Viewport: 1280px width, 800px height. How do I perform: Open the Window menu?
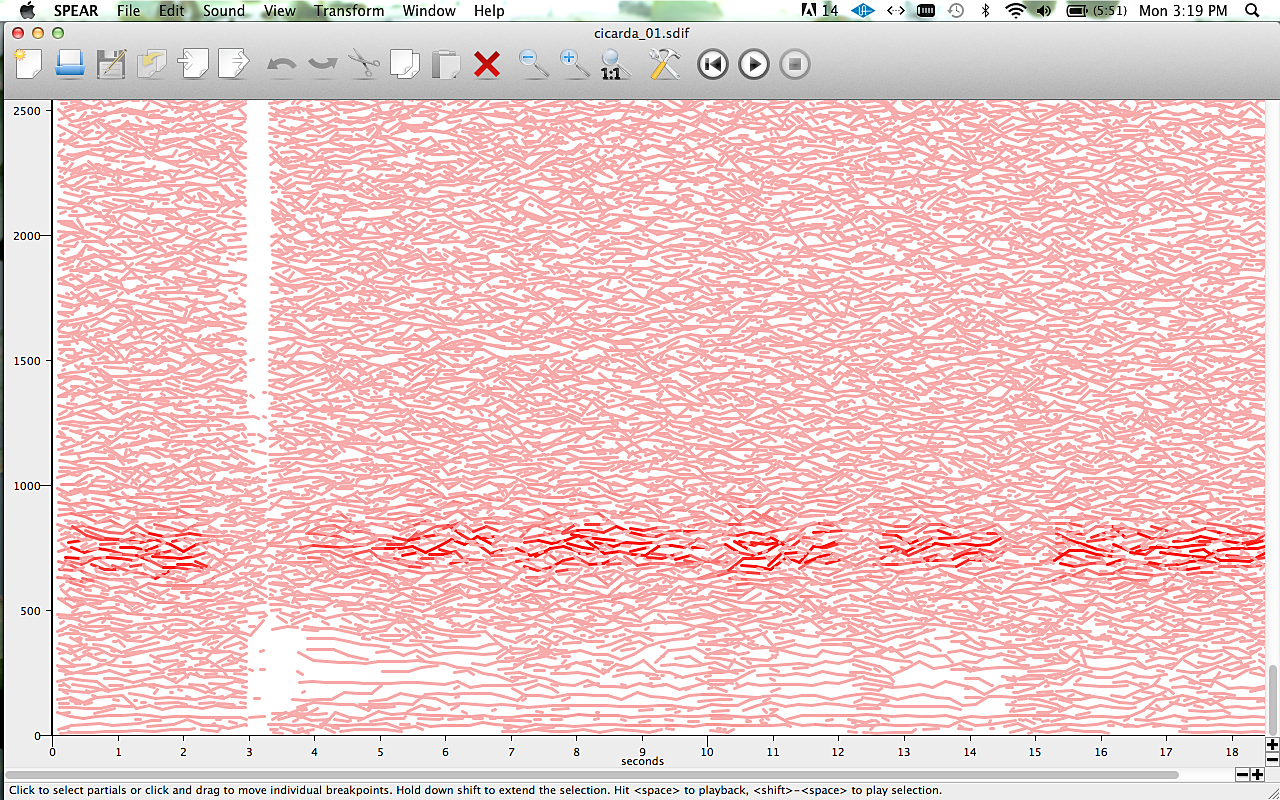(429, 11)
